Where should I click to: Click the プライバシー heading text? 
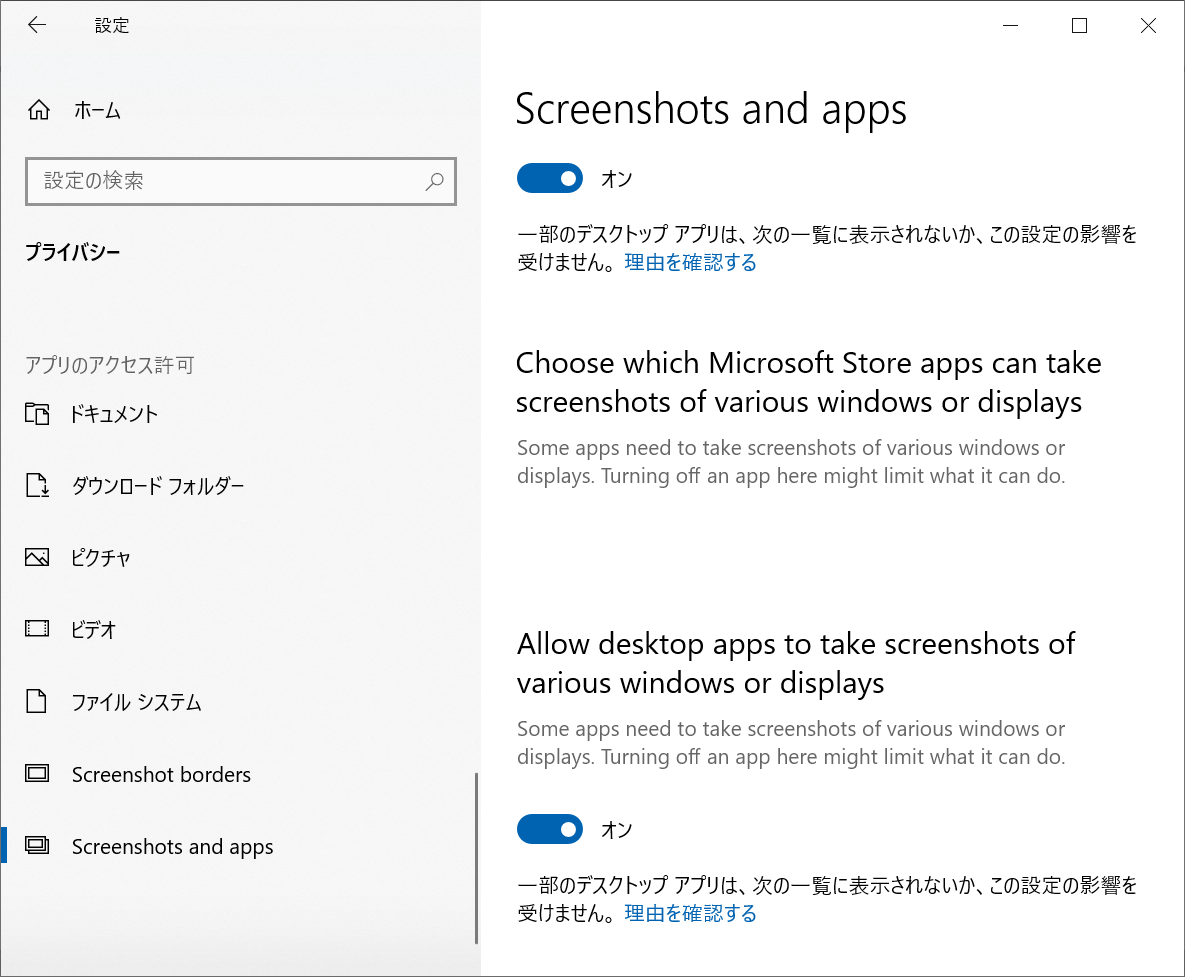click(73, 252)
